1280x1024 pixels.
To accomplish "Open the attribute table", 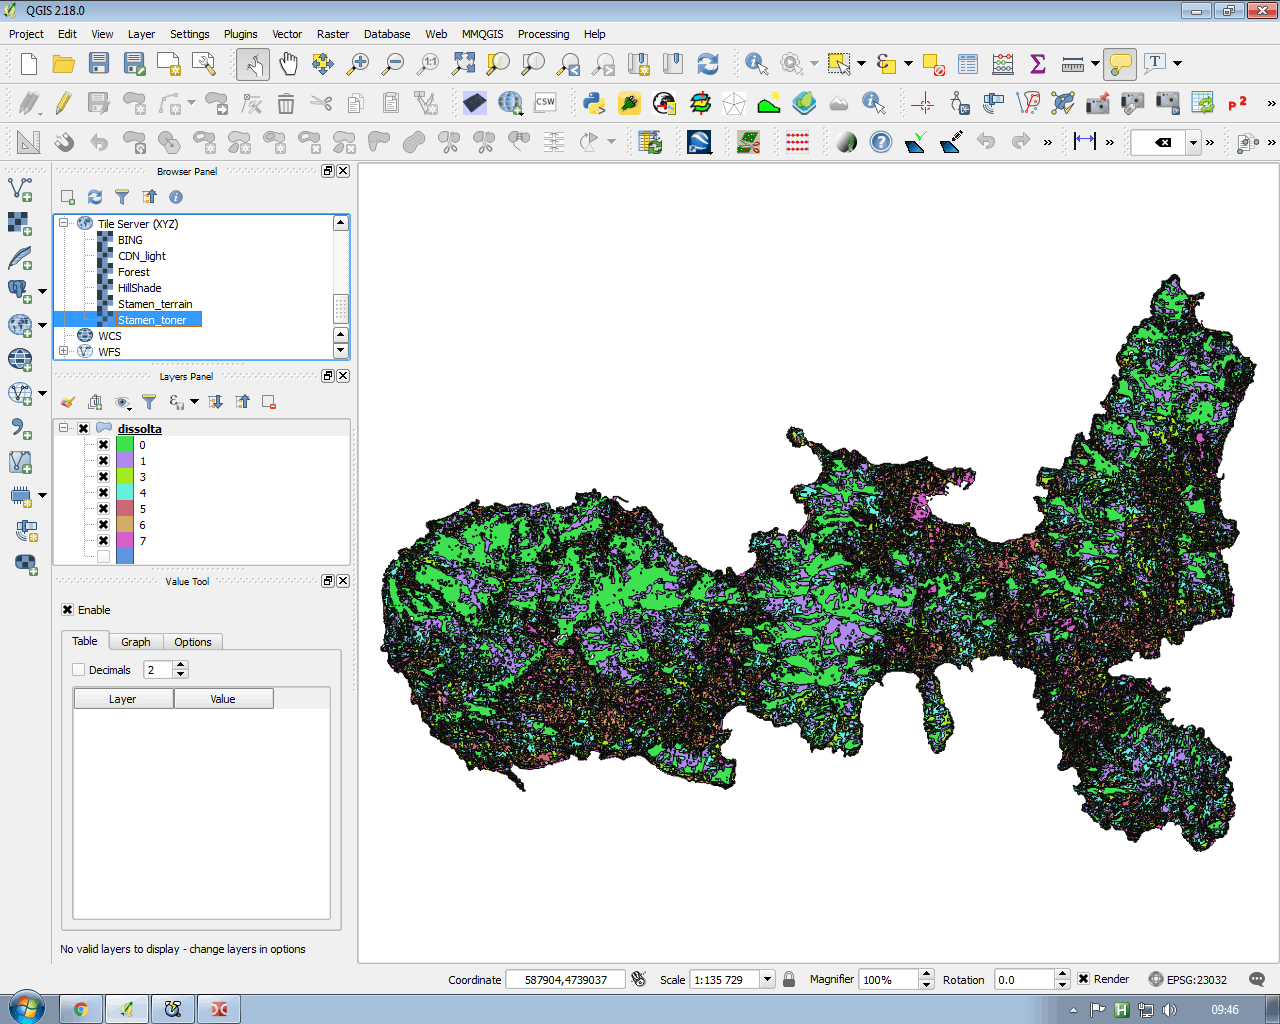I will (x=967, y=64).
